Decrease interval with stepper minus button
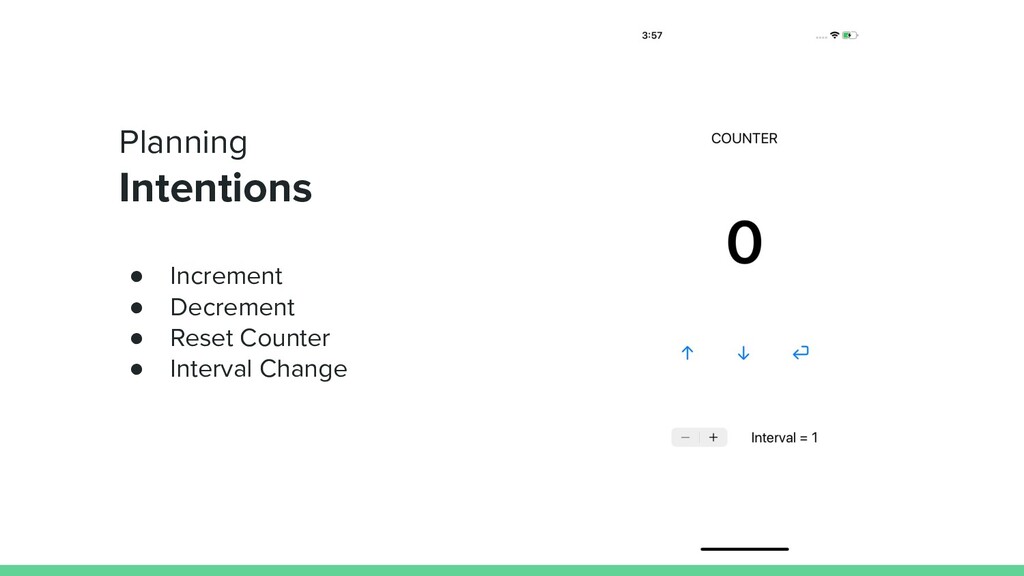The width and height of the screenshot is (1024, 576). [685, 438]
